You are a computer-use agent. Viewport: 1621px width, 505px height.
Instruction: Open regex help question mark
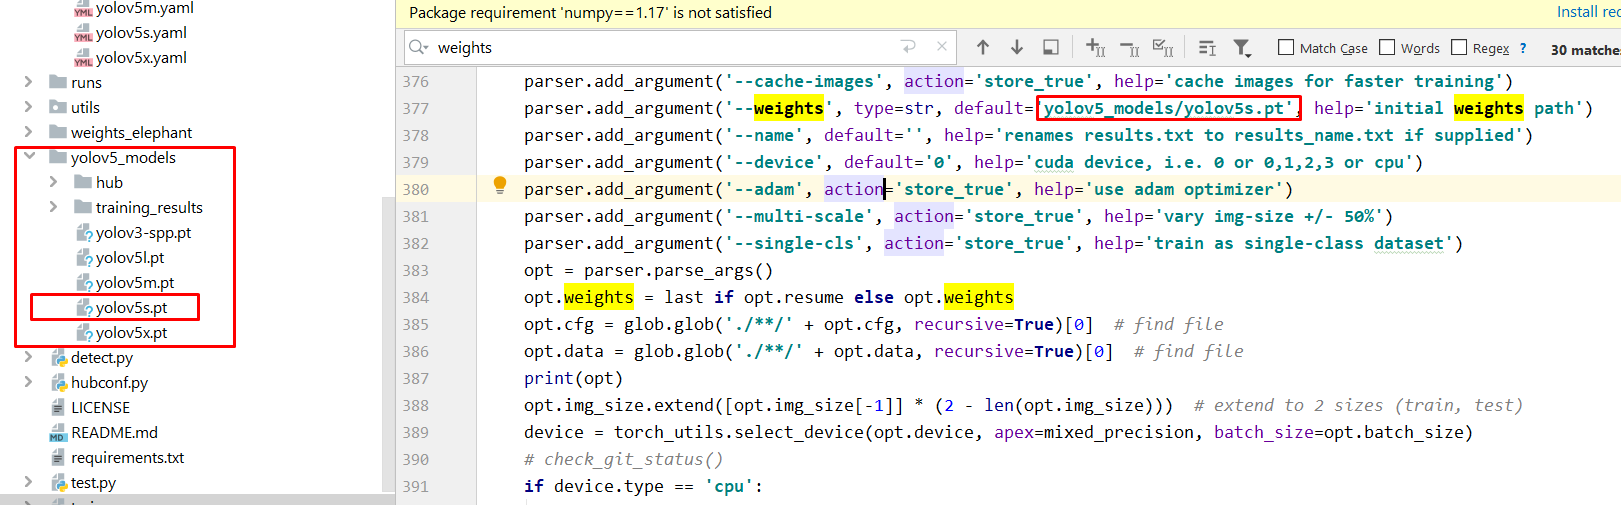tap(1523, 48)
